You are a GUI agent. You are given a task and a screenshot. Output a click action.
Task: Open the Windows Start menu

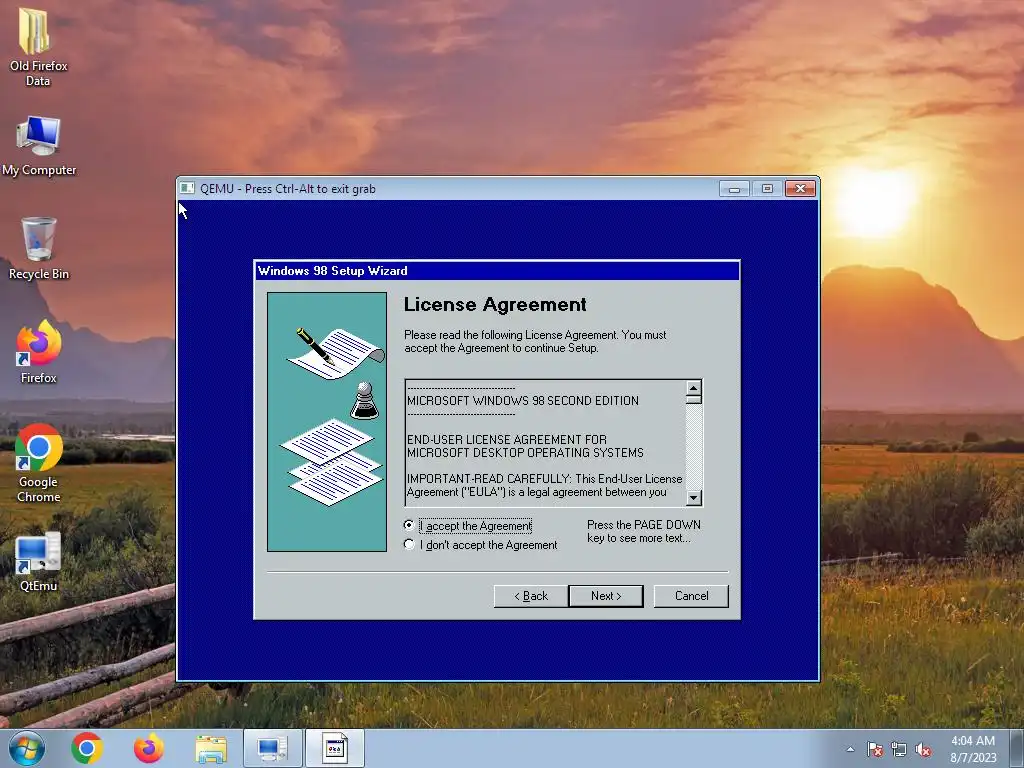coord(26,748)
